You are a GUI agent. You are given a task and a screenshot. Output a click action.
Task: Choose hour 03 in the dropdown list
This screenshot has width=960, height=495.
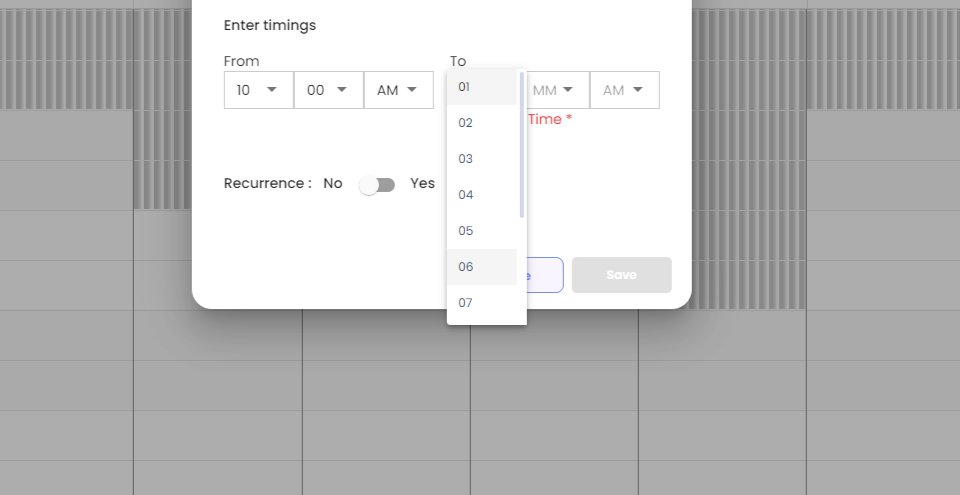[482, 159]
